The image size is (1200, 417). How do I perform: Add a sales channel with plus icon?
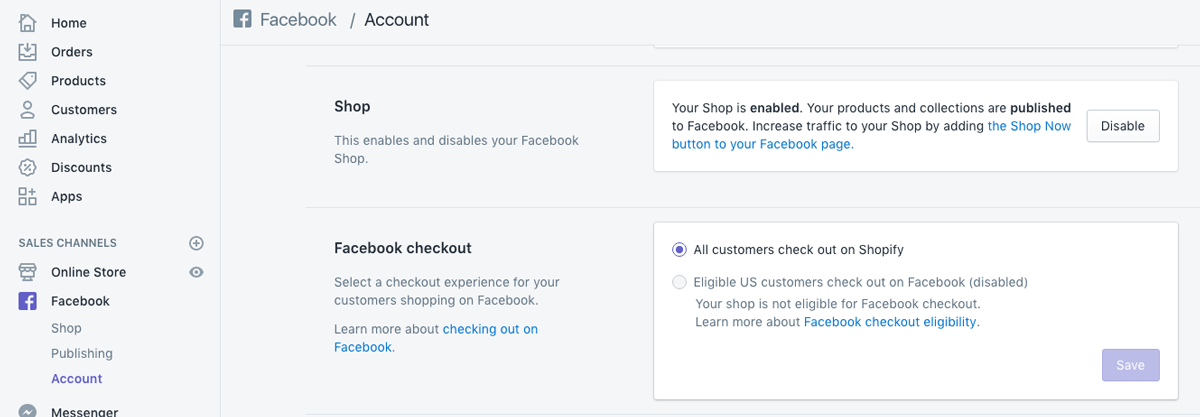[197, 243]
